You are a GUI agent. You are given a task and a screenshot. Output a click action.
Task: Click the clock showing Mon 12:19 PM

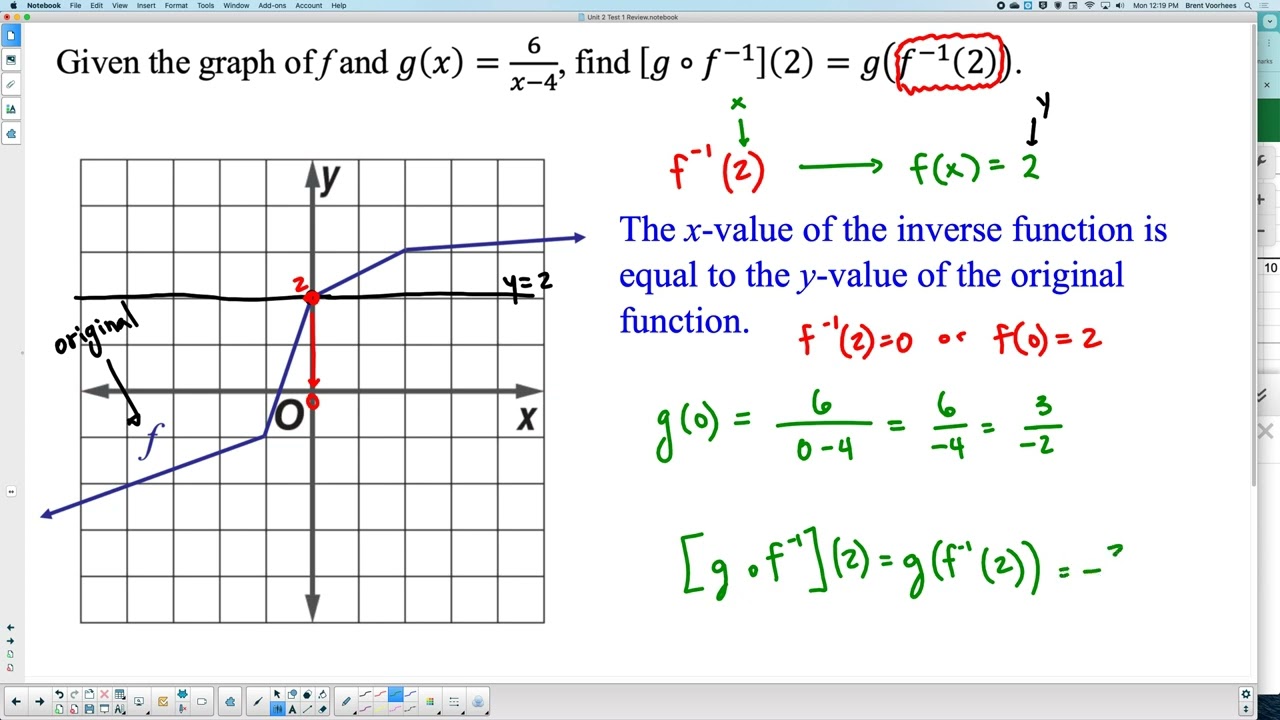pos(1156,5)
